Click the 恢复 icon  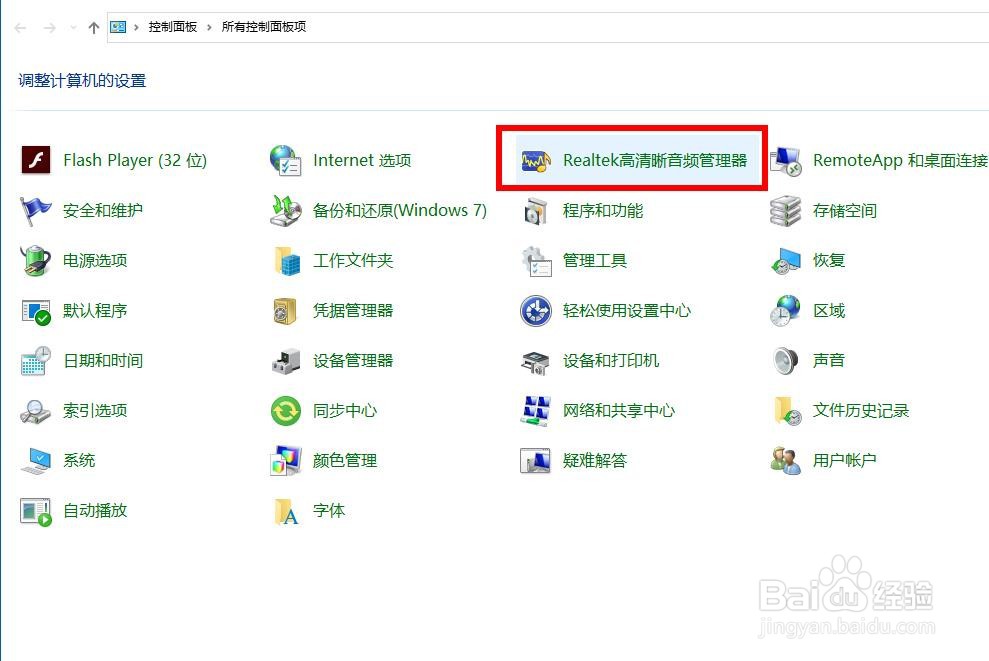785,260
